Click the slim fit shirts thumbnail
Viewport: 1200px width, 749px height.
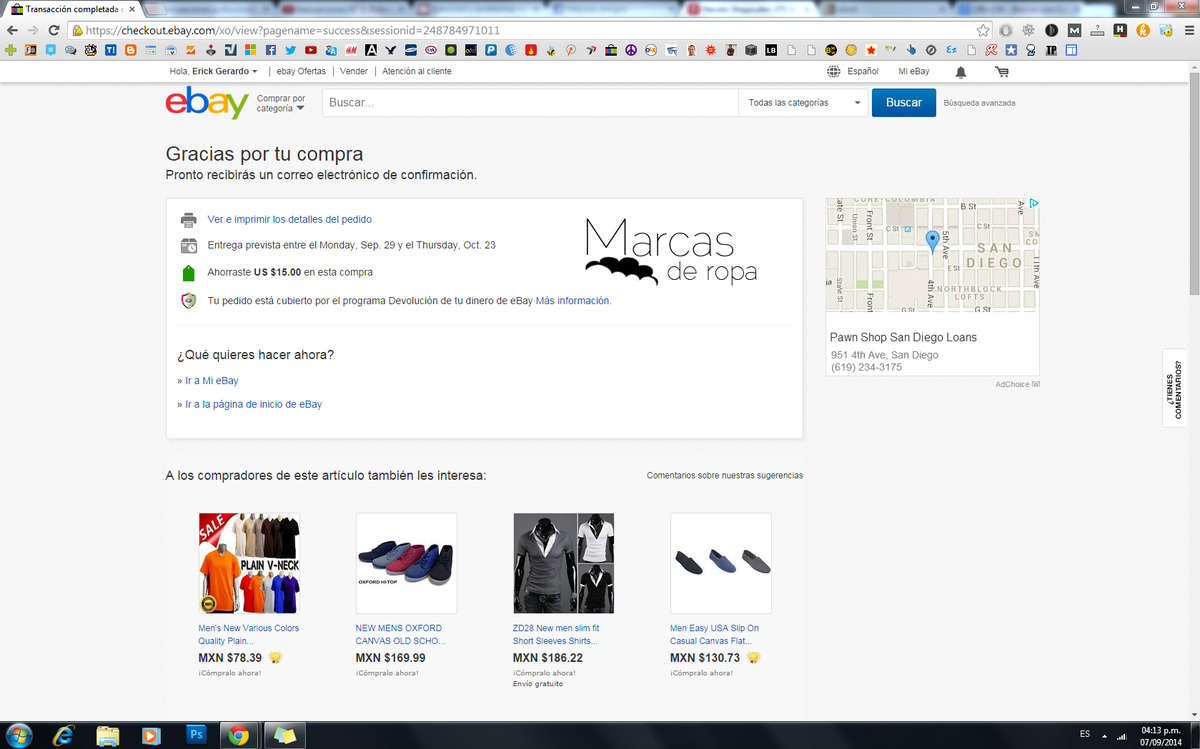563,563
